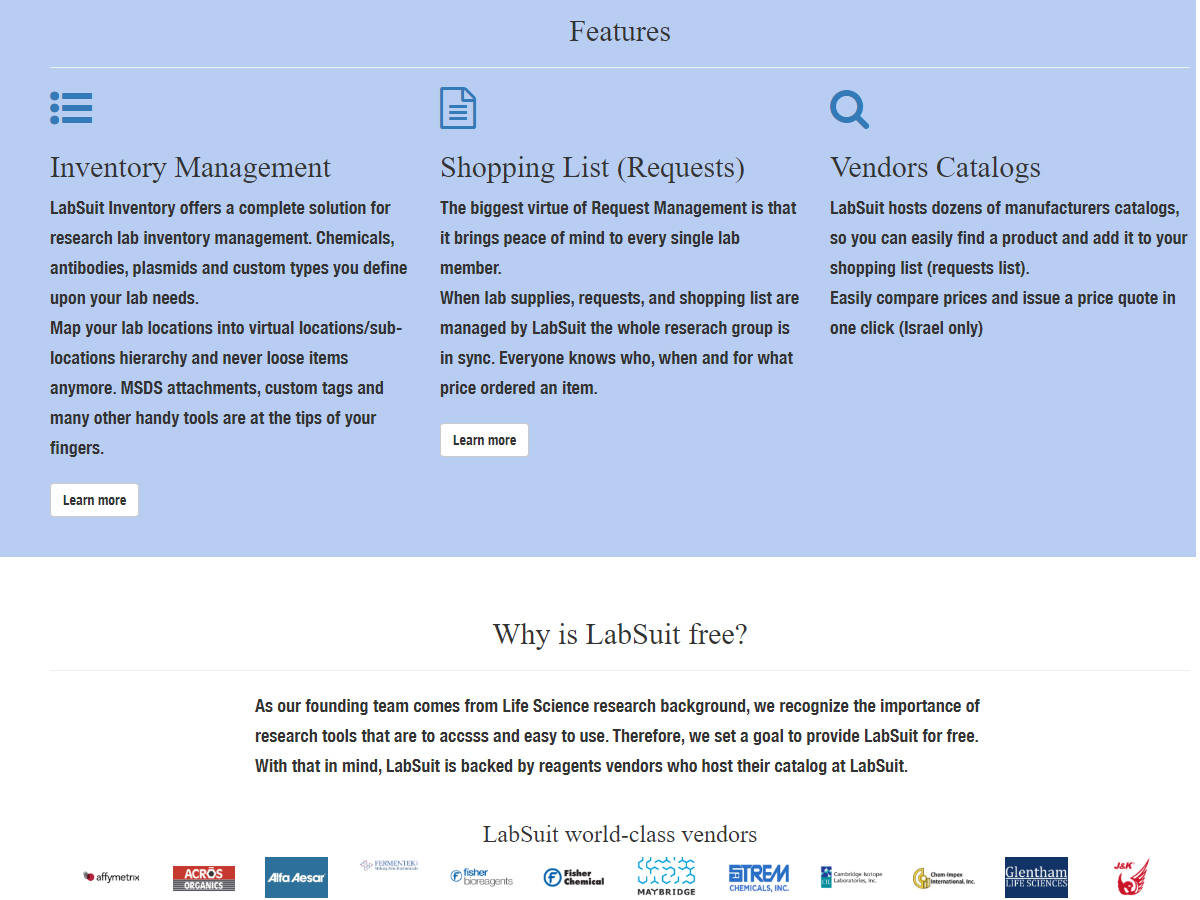
Task: Click the Inventory Management list icon
Action: pyautogui.click(x=71, y=108)
